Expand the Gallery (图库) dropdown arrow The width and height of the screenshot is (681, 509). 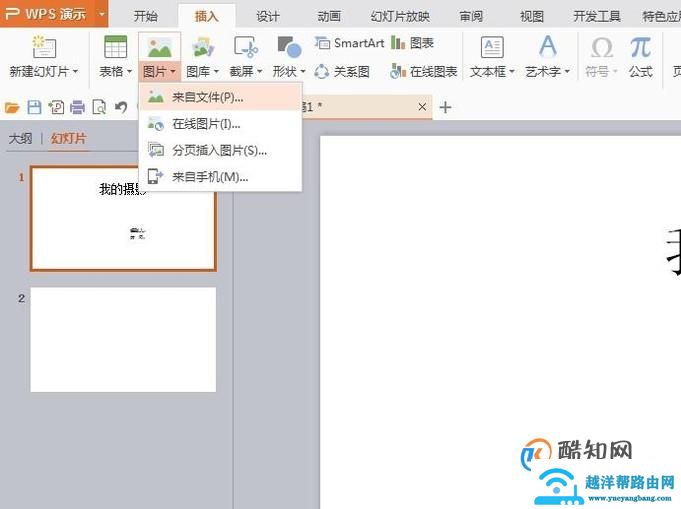[x=216, y=71]
